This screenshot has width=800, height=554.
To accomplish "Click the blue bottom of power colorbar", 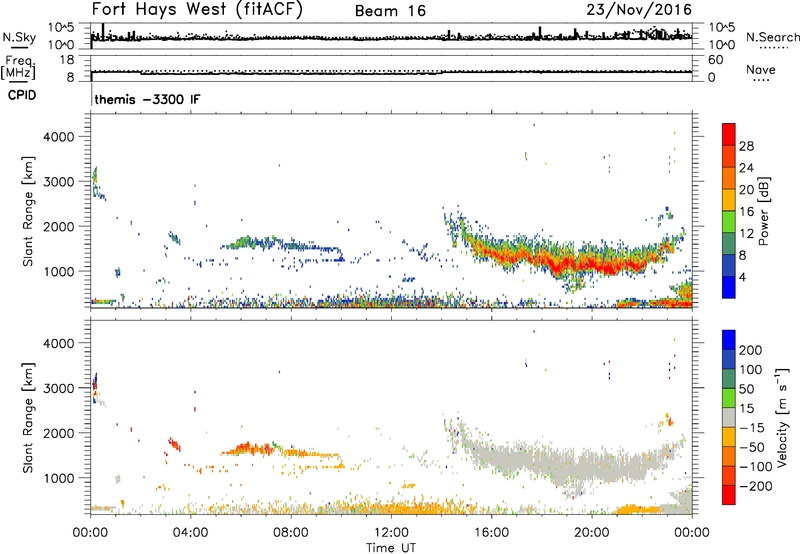I will point(729,287).
